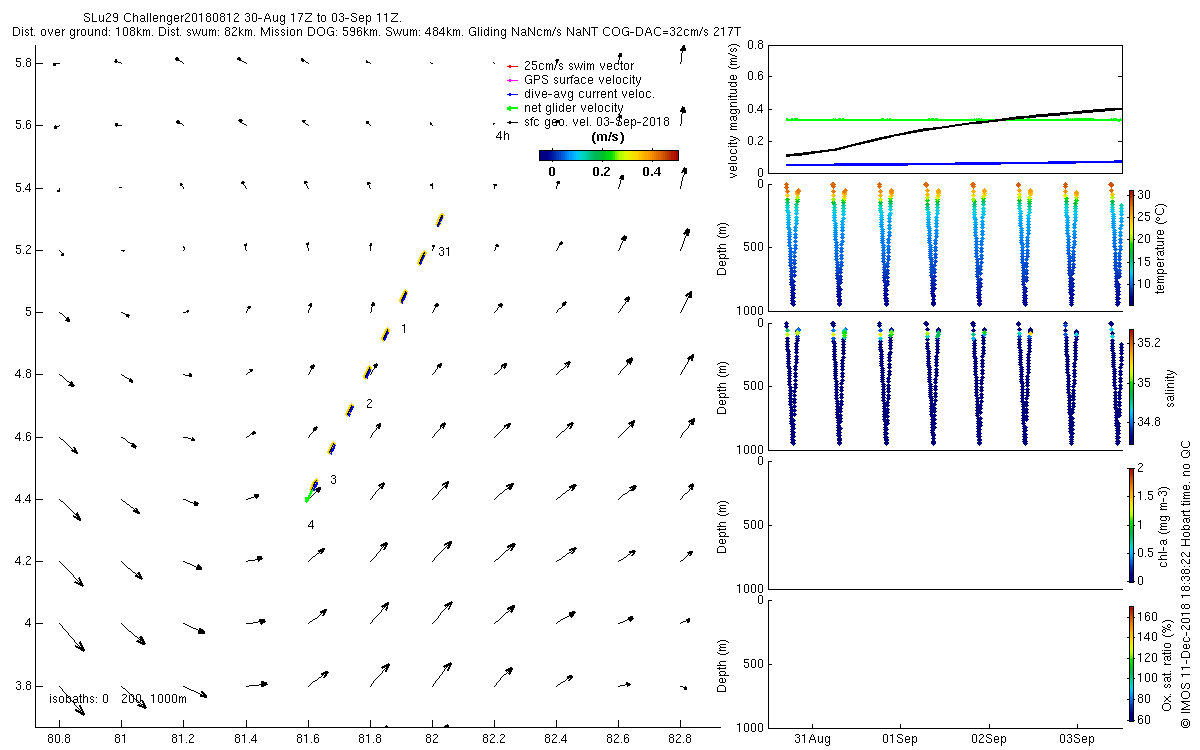Select the glider track waypoint labeled 2
Screen dimensions: 1200x750
coord(369,404)
